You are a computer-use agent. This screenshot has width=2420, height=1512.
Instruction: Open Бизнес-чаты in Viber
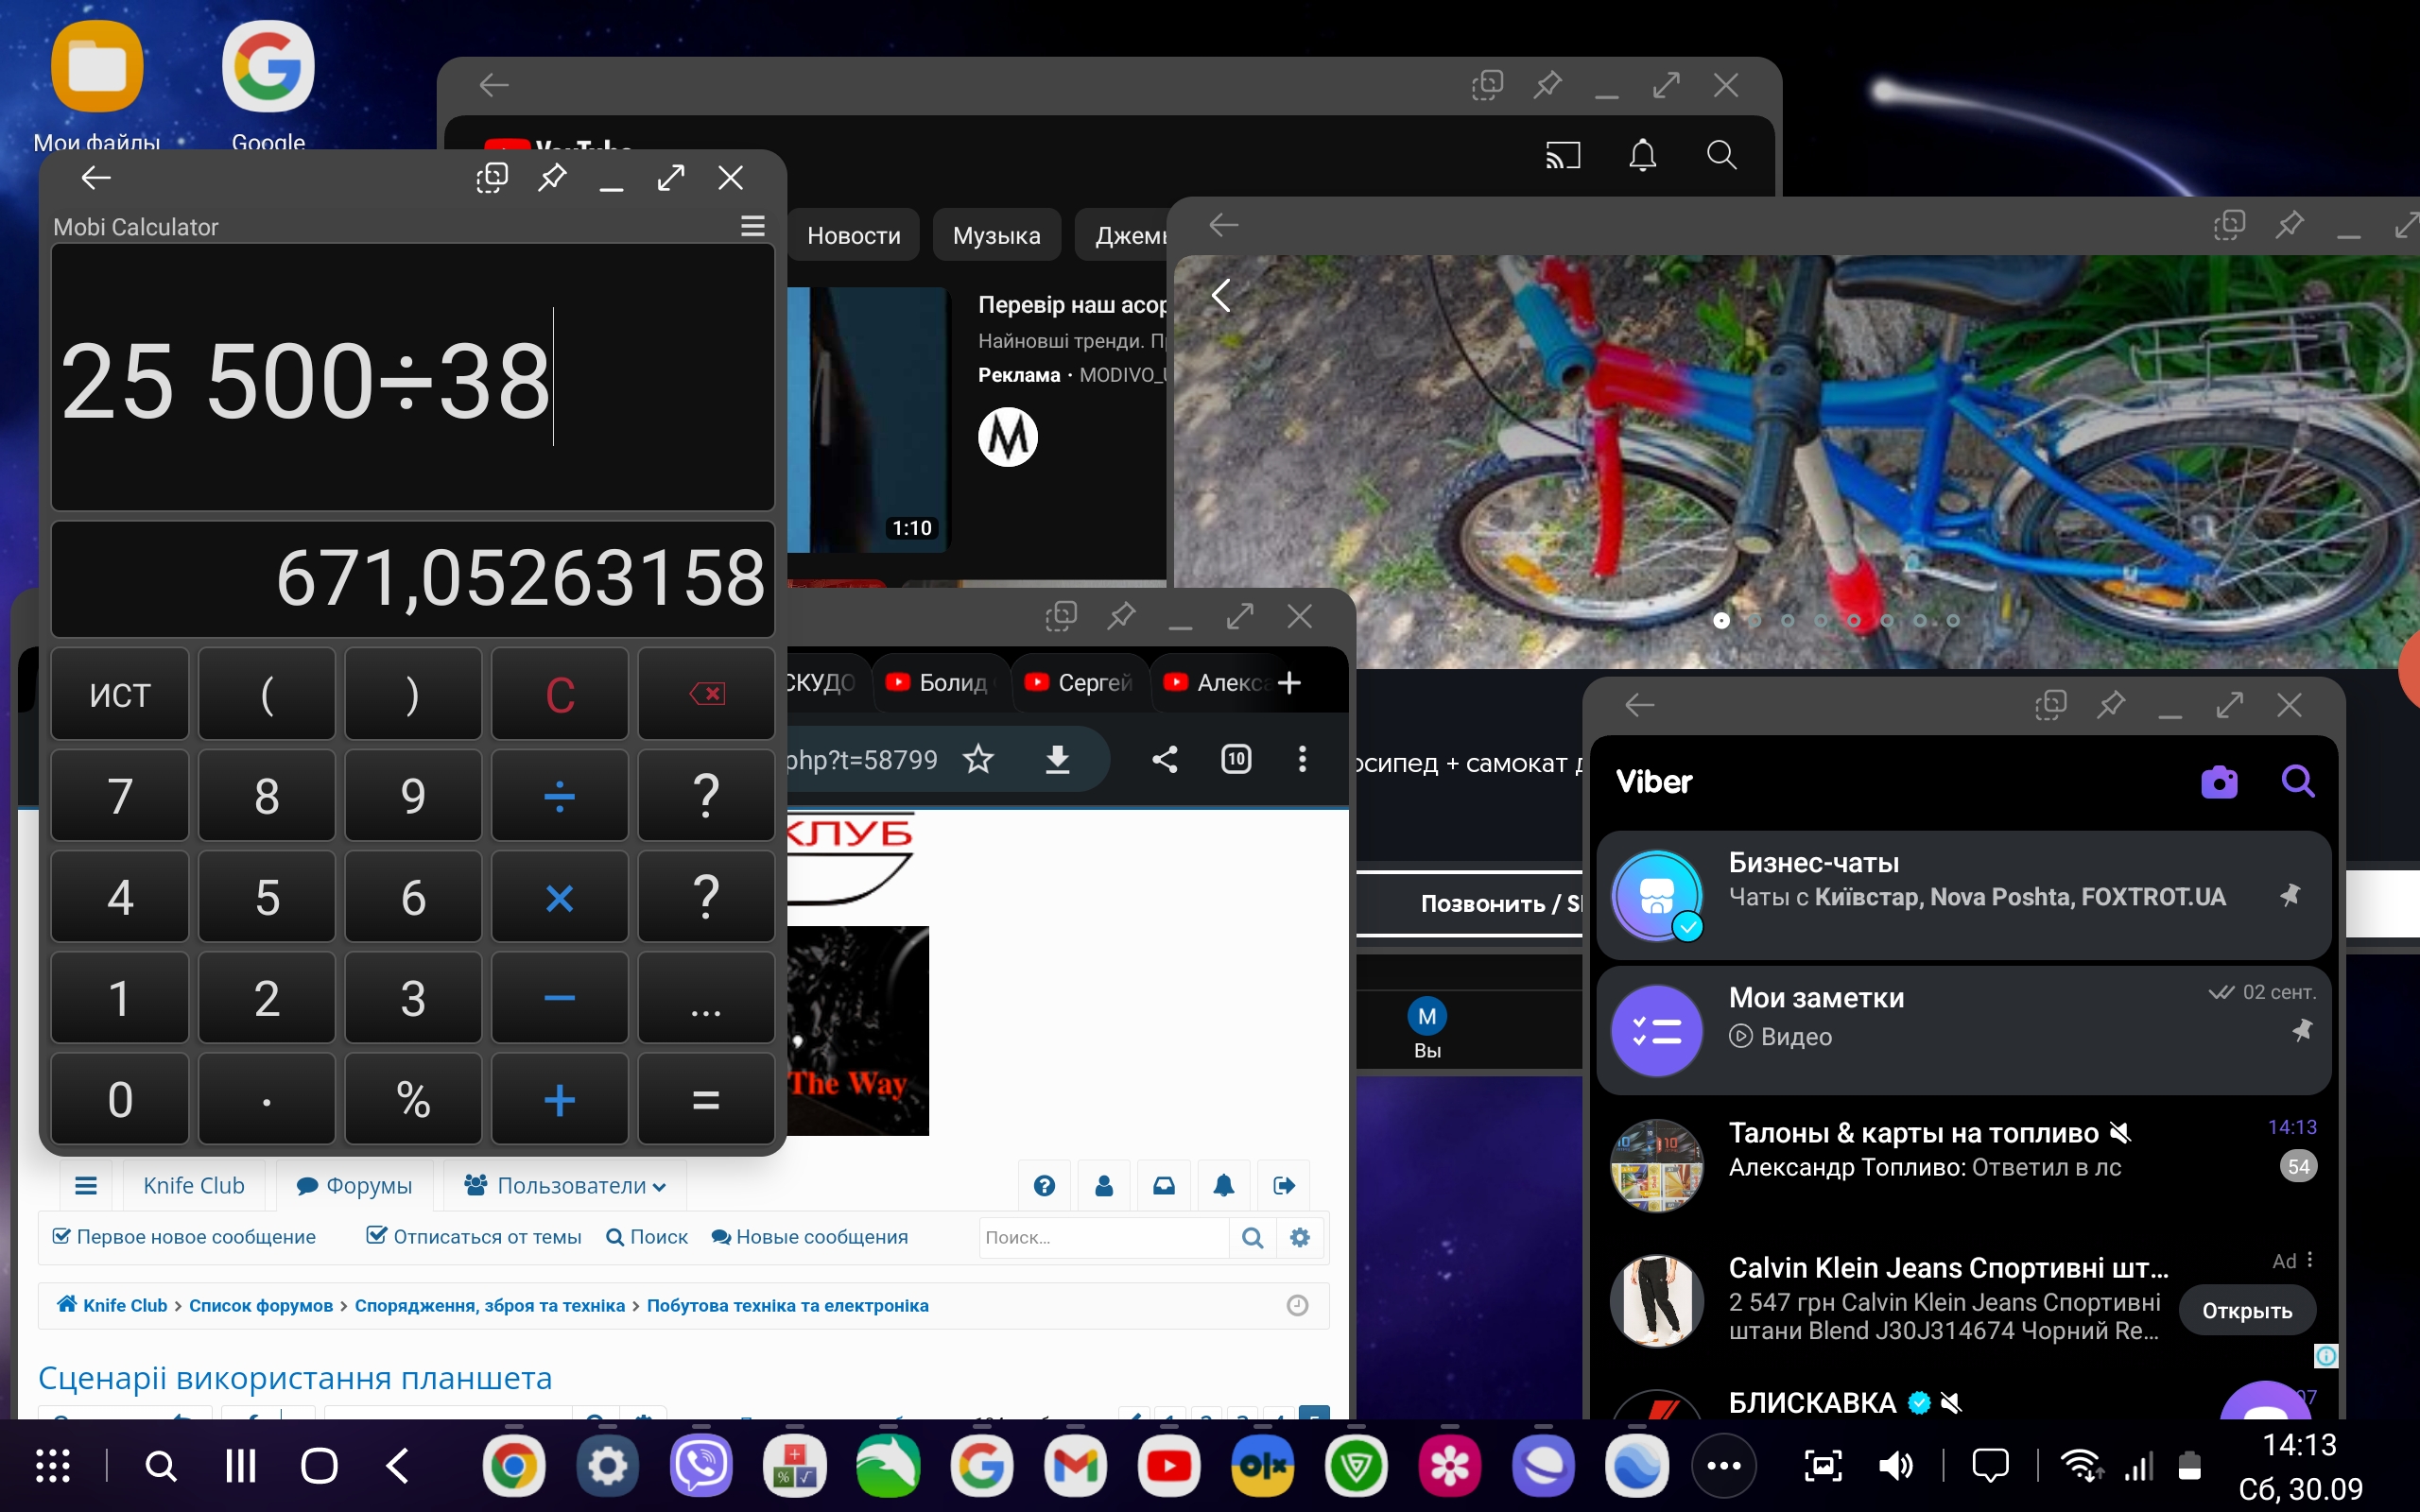(x=1964, y=894)
